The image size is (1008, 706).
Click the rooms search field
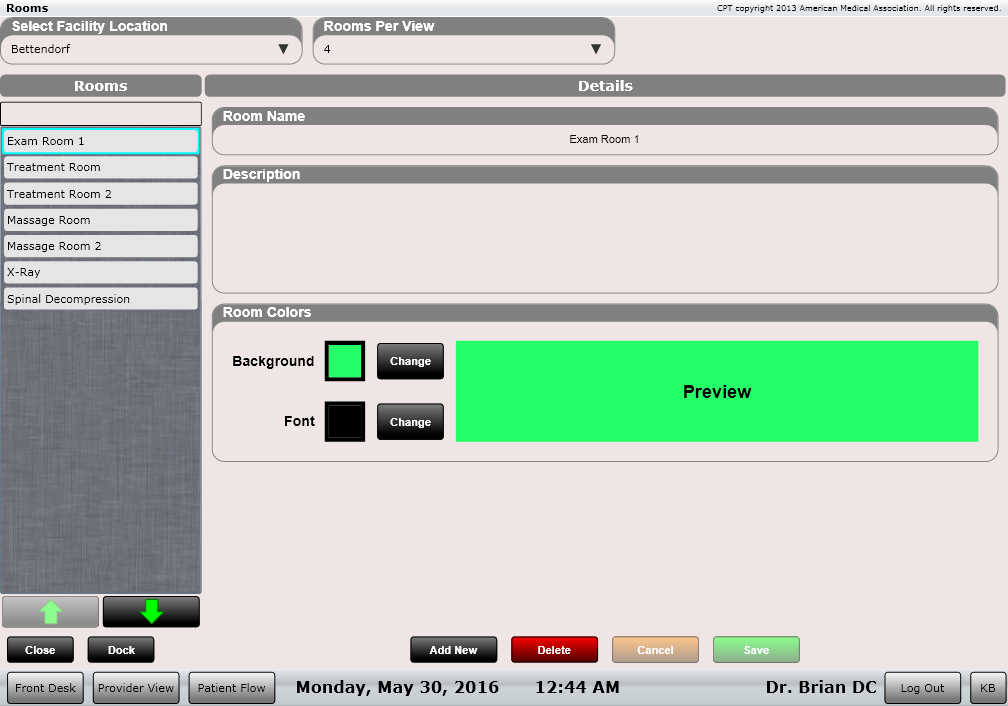point(101,114)
